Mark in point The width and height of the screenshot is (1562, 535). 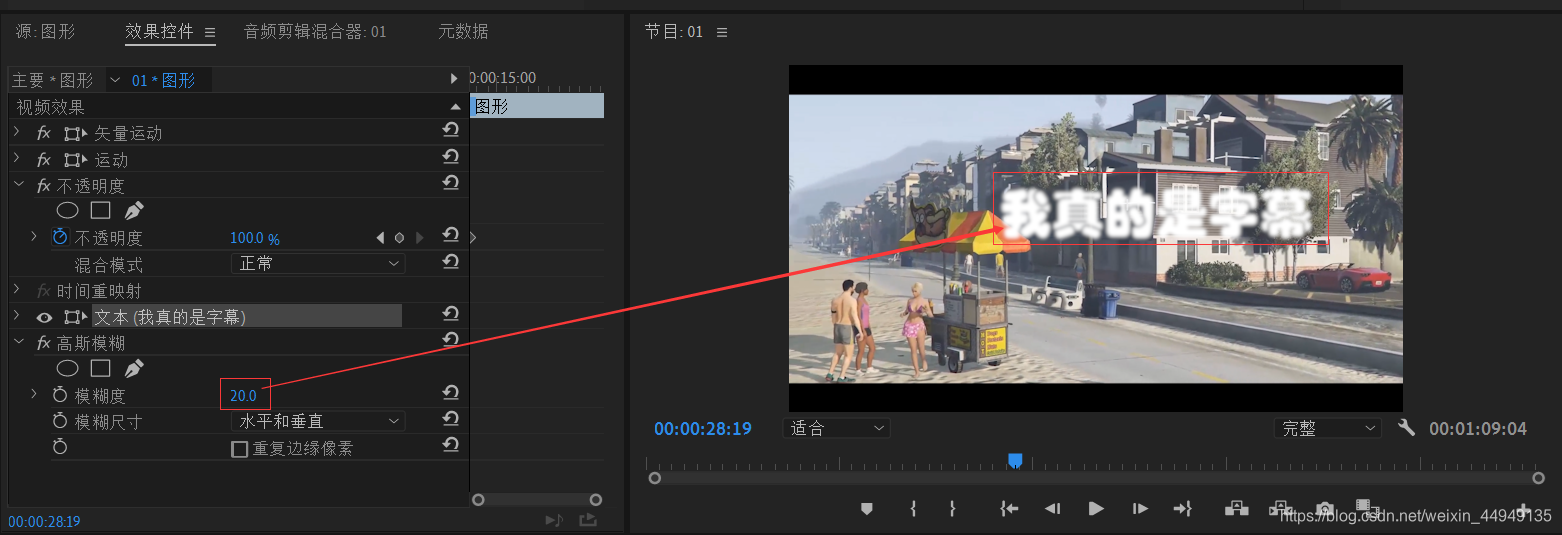pos(913,509)
